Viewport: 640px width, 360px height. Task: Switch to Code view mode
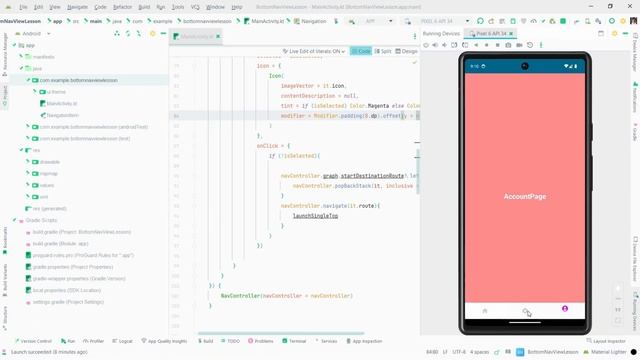[x=361, y=51]
